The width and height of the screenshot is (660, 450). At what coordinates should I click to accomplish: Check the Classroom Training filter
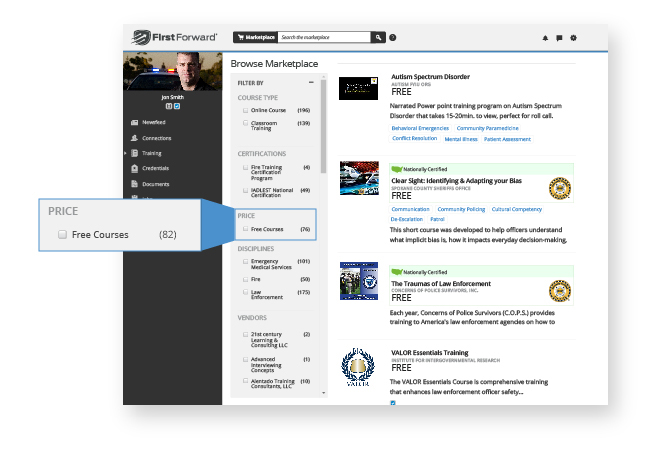[245, 123]
